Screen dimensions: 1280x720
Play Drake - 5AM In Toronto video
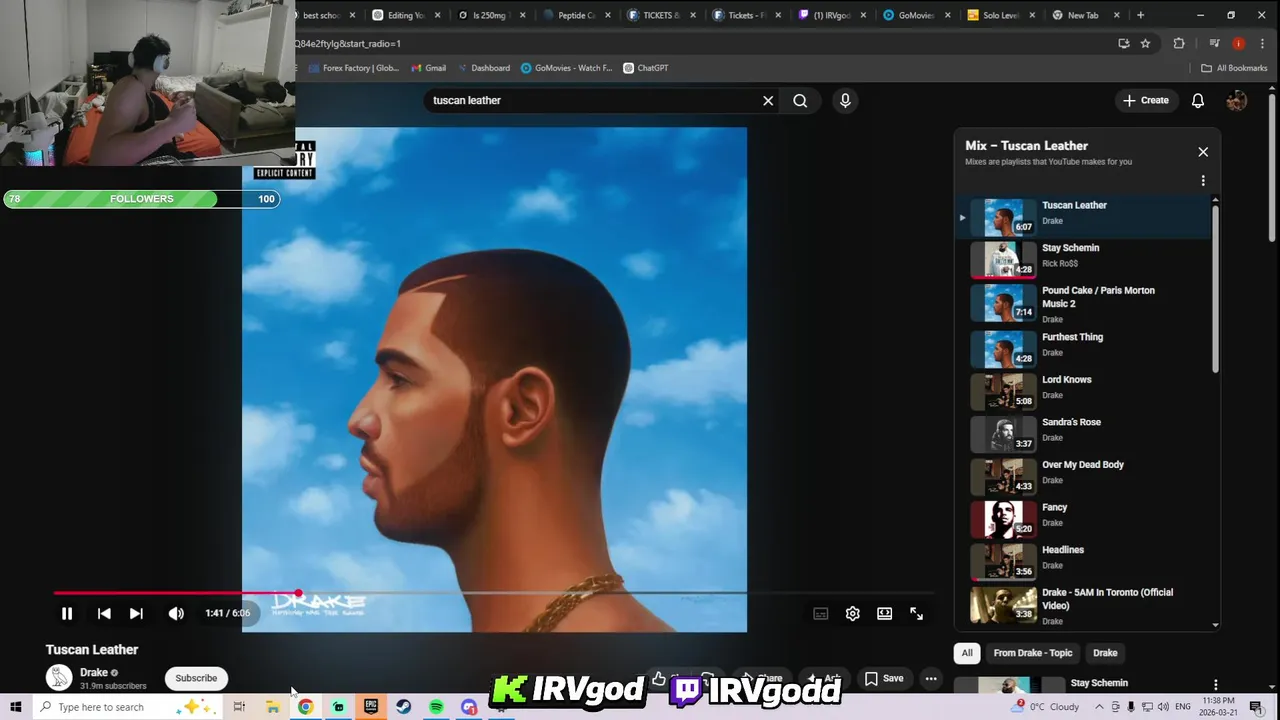click(x=1082, y=605)
